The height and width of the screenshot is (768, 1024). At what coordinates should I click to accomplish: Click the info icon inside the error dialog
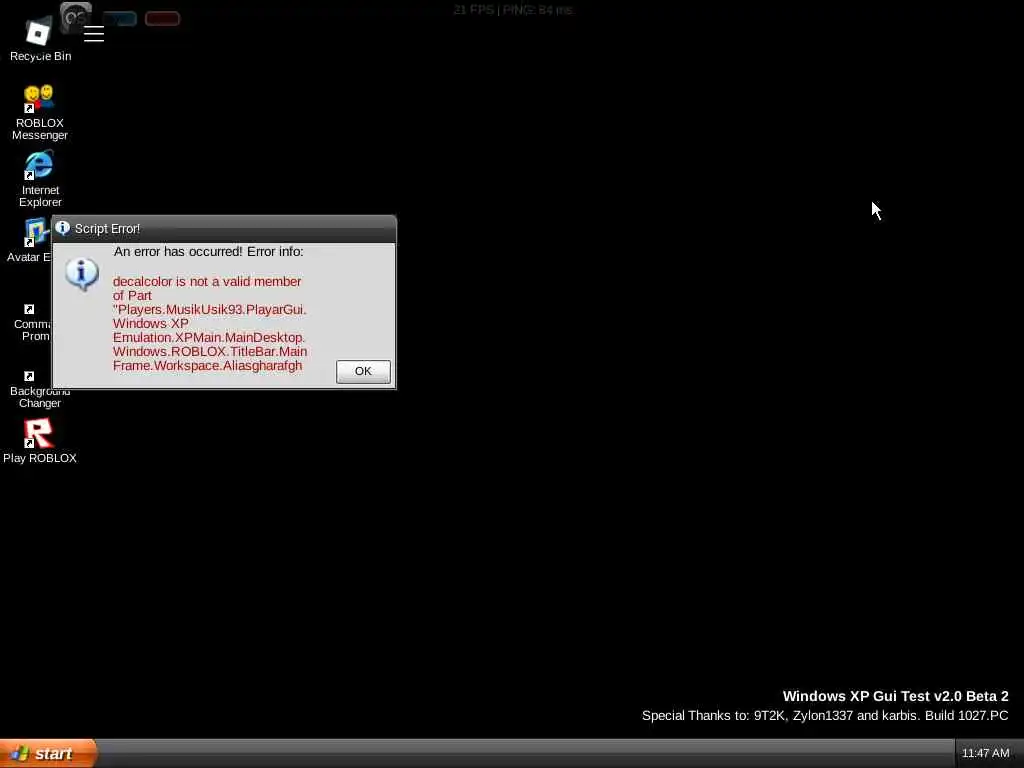[82, 274]
